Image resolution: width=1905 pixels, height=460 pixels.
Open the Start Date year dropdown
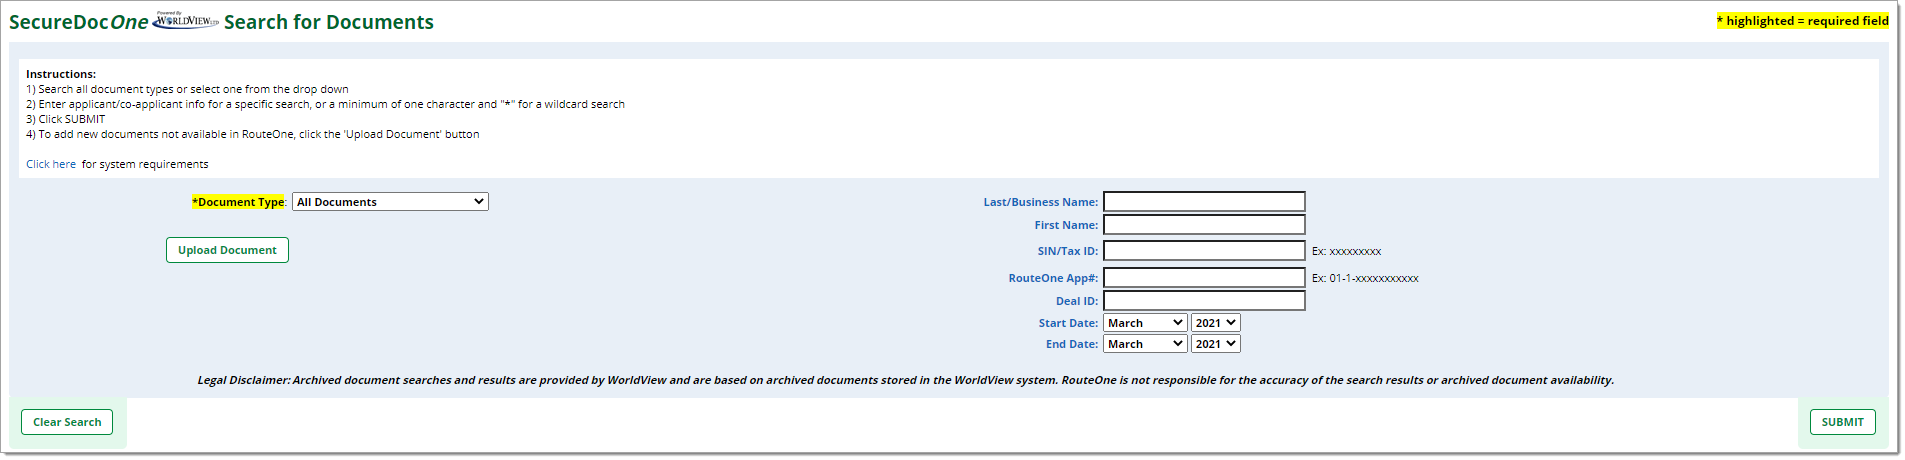click(x=1216, y=323)
